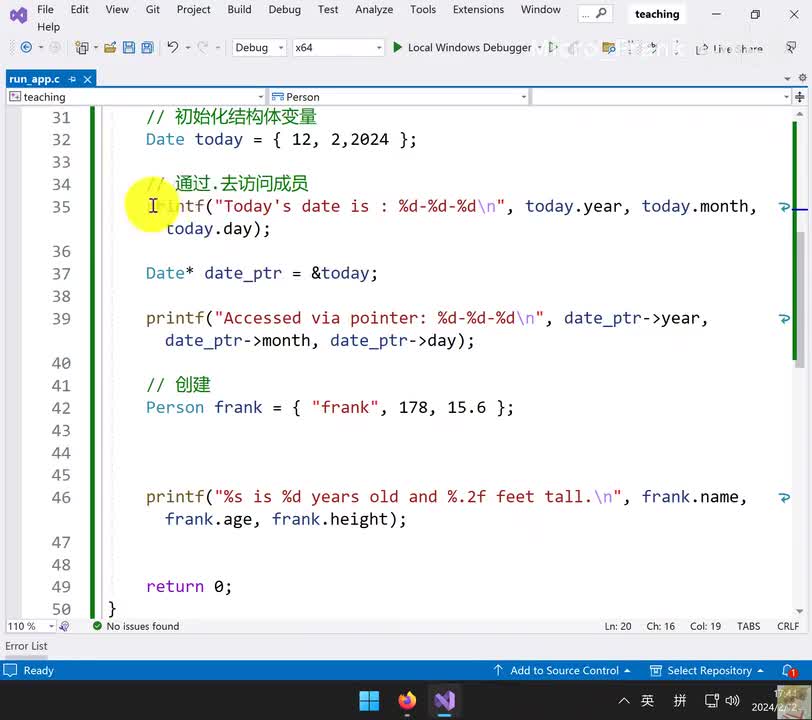Click the Visual Studio taskbar icon
Viewport: 812px width, 720px height.
click(x=445, y=700)
